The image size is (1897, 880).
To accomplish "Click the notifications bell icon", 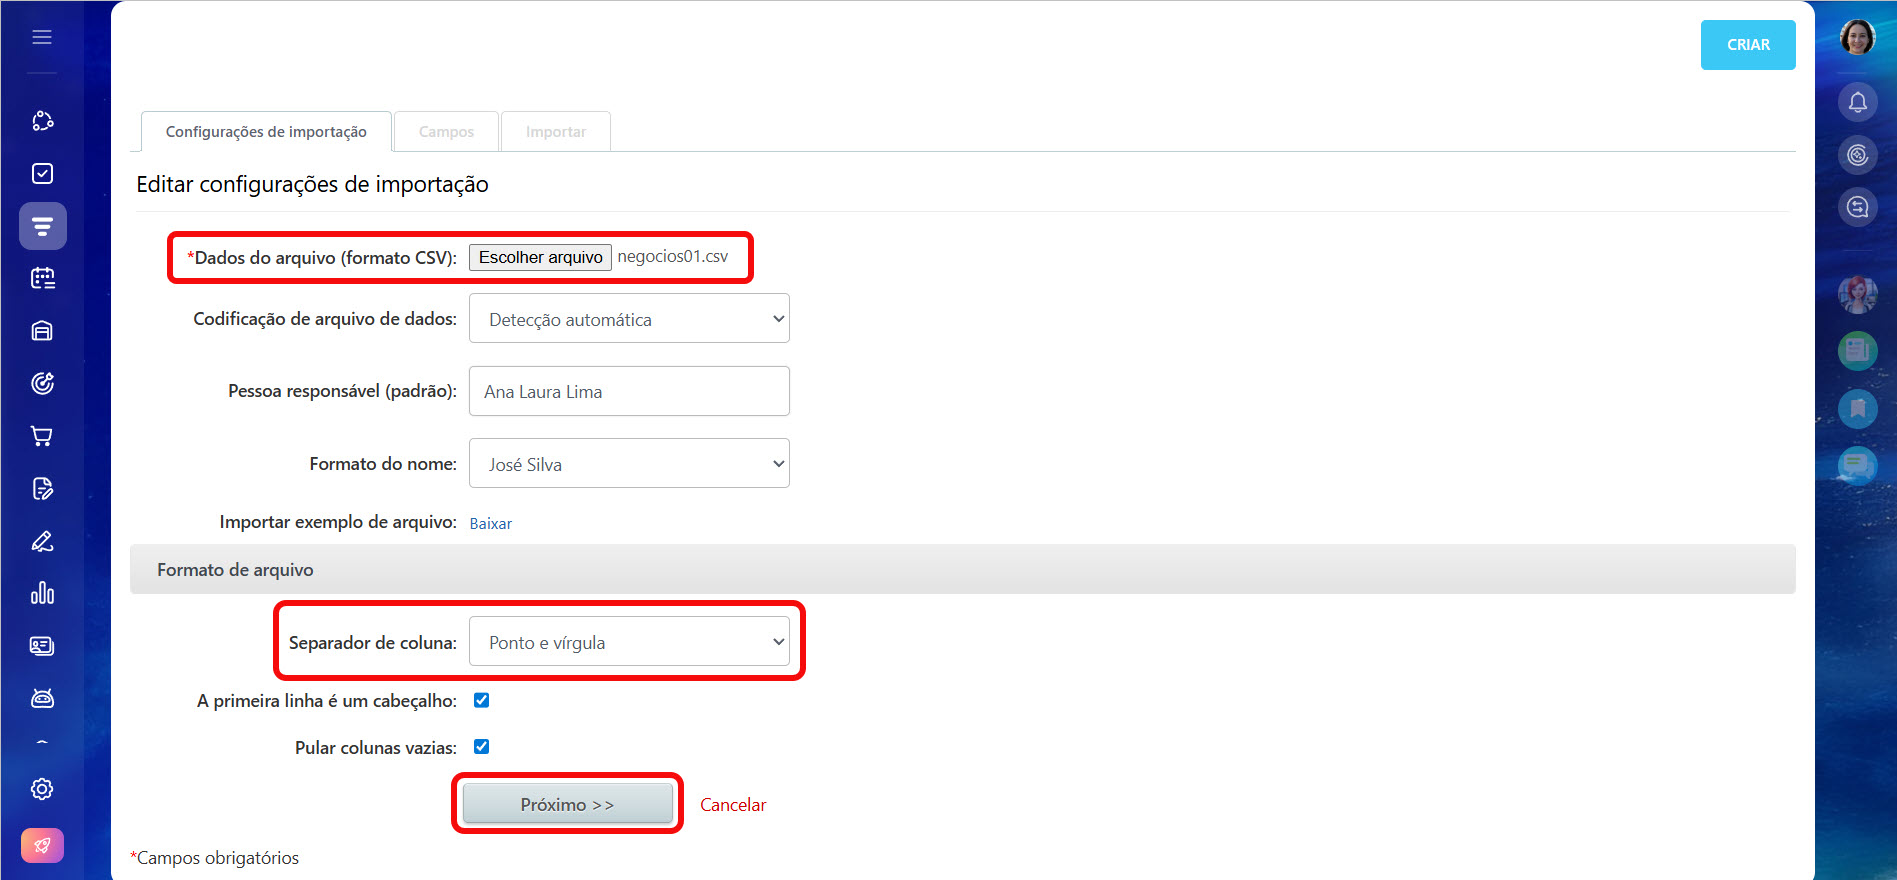I will [x=1857, y=102].
